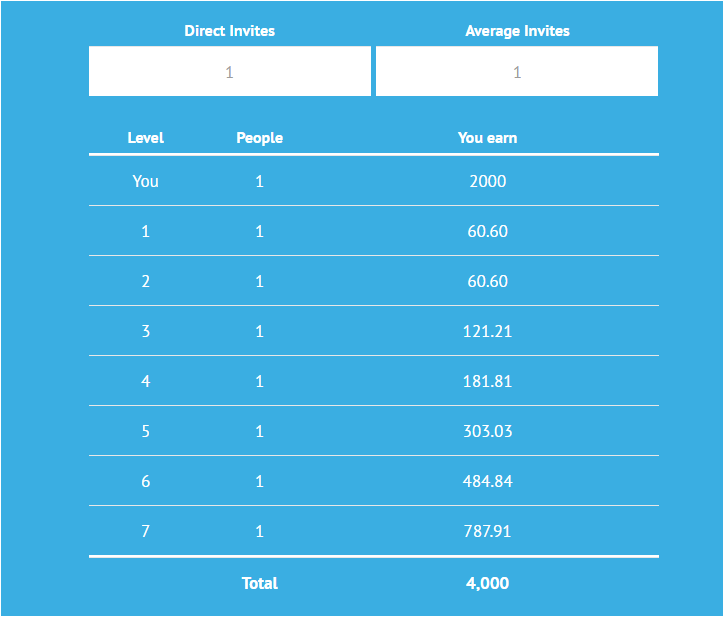Select the People column header

tap(259, 138)
